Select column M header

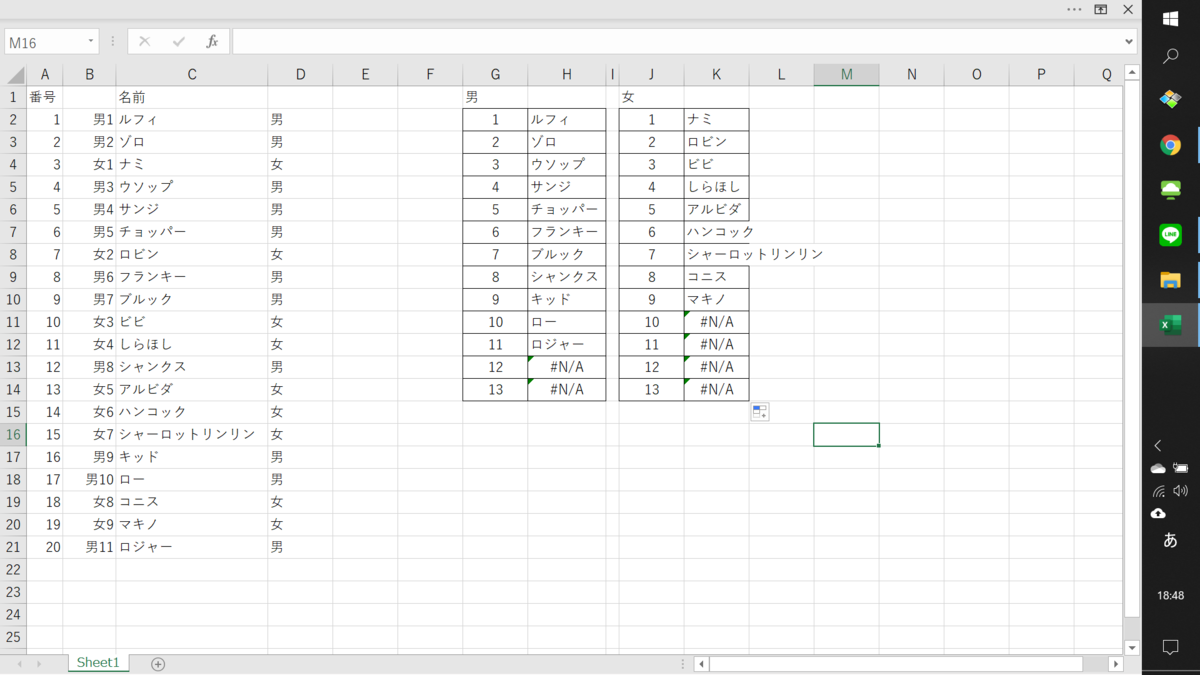[x=846, y=75]
